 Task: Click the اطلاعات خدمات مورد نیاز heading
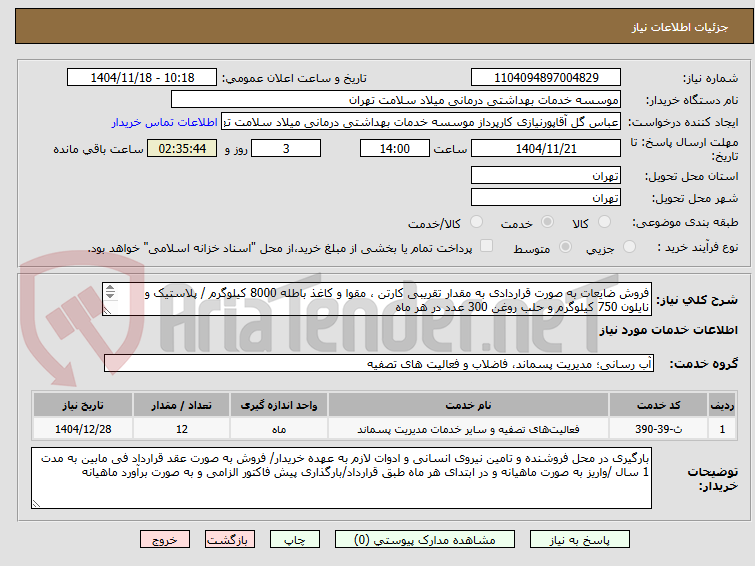coord(668,330)
